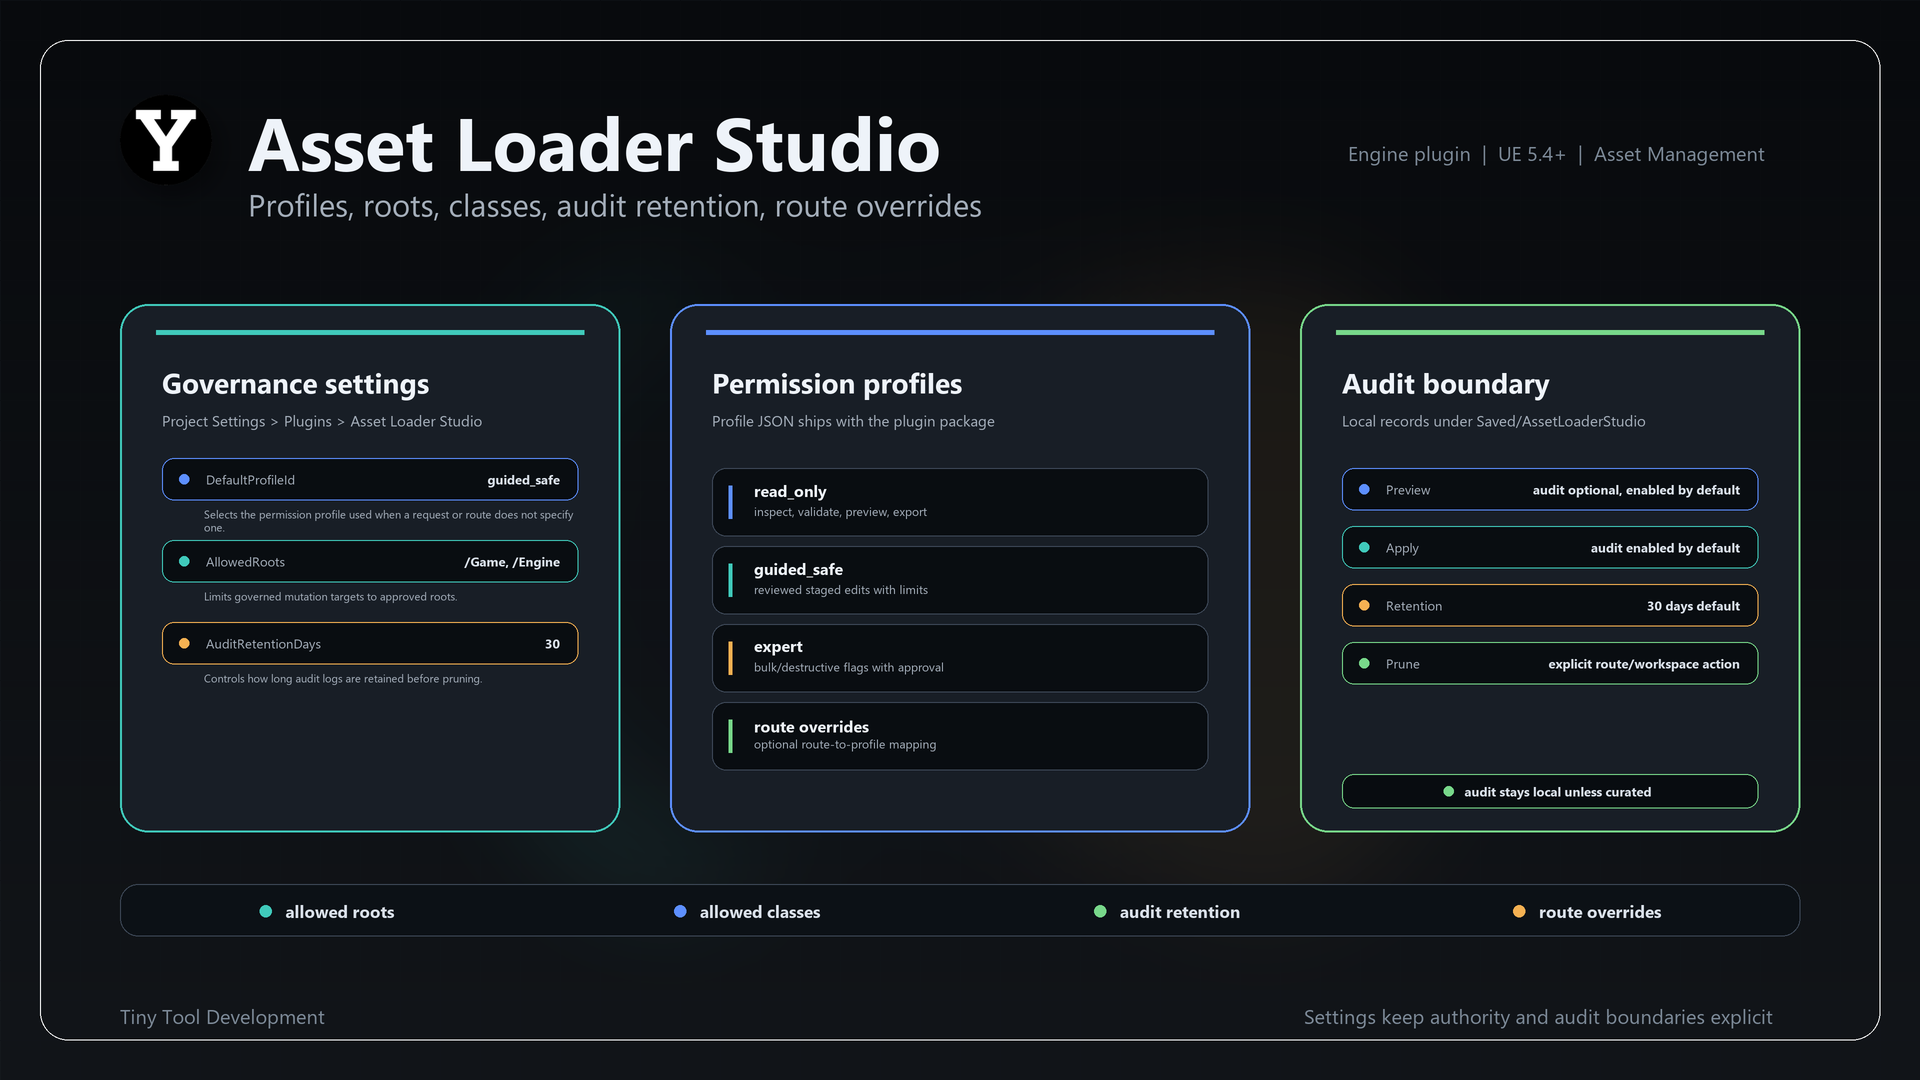1920x1080 pixels.
Task: Open the guided_safe profile card
Action: click(x=960, y=580)
